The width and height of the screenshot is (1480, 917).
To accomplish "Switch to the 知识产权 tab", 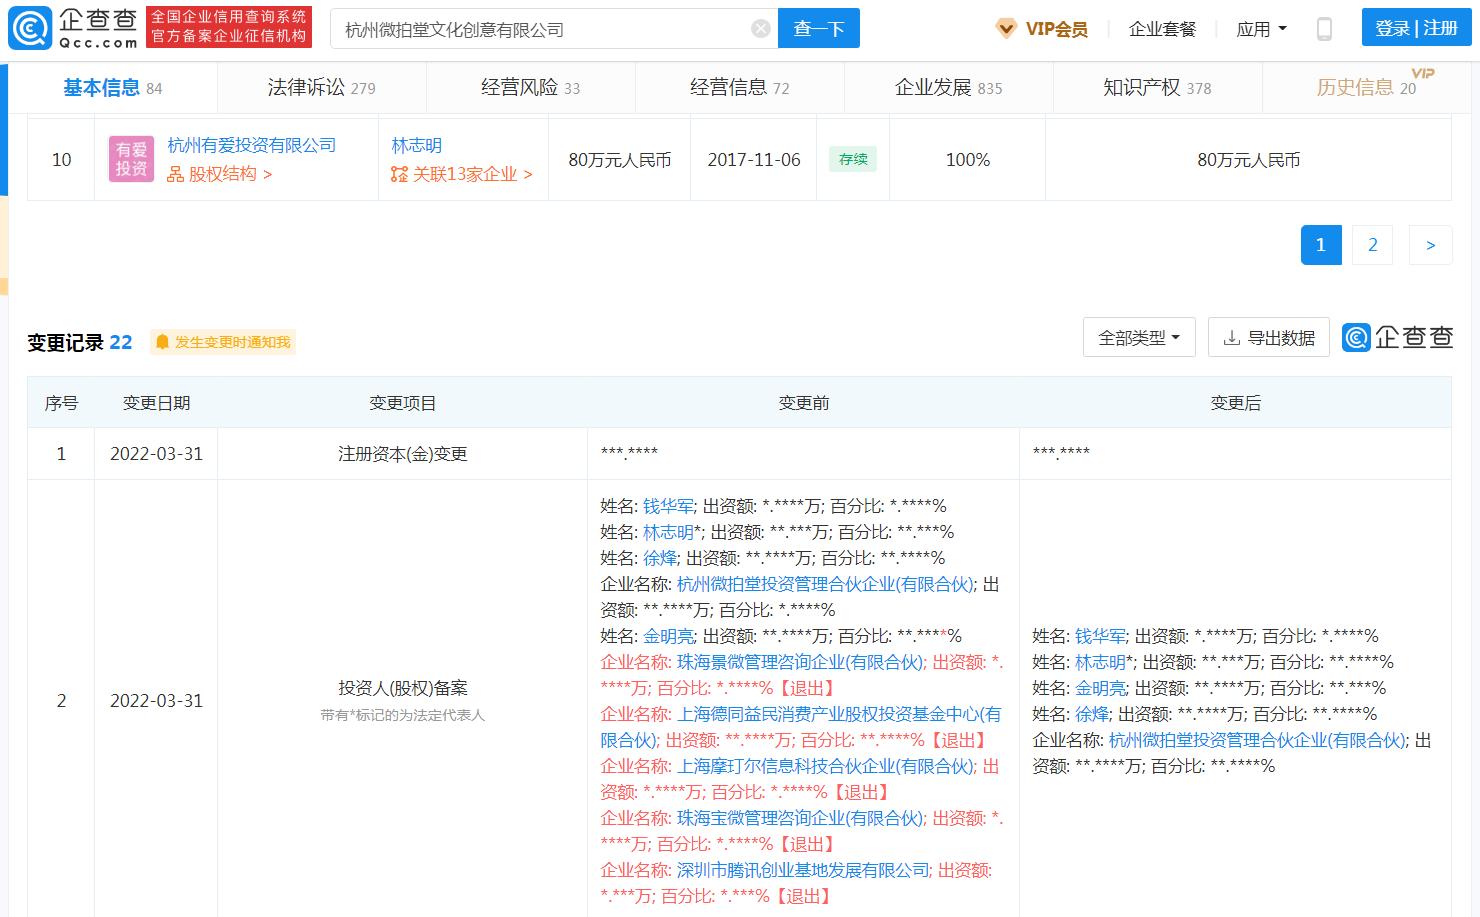I will tap(1157, 88).
